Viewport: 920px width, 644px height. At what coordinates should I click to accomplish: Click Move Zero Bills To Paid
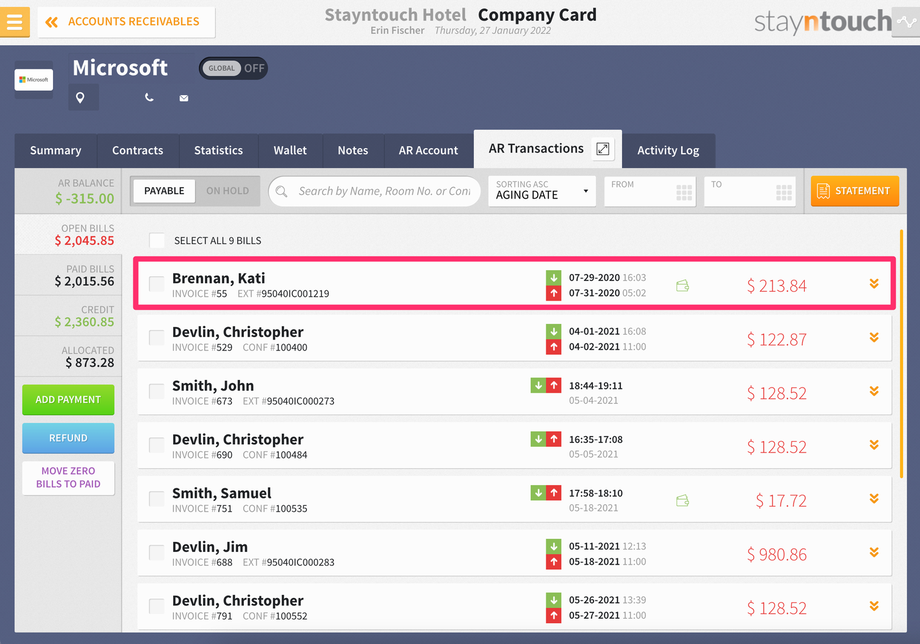[x=68, y=477]
